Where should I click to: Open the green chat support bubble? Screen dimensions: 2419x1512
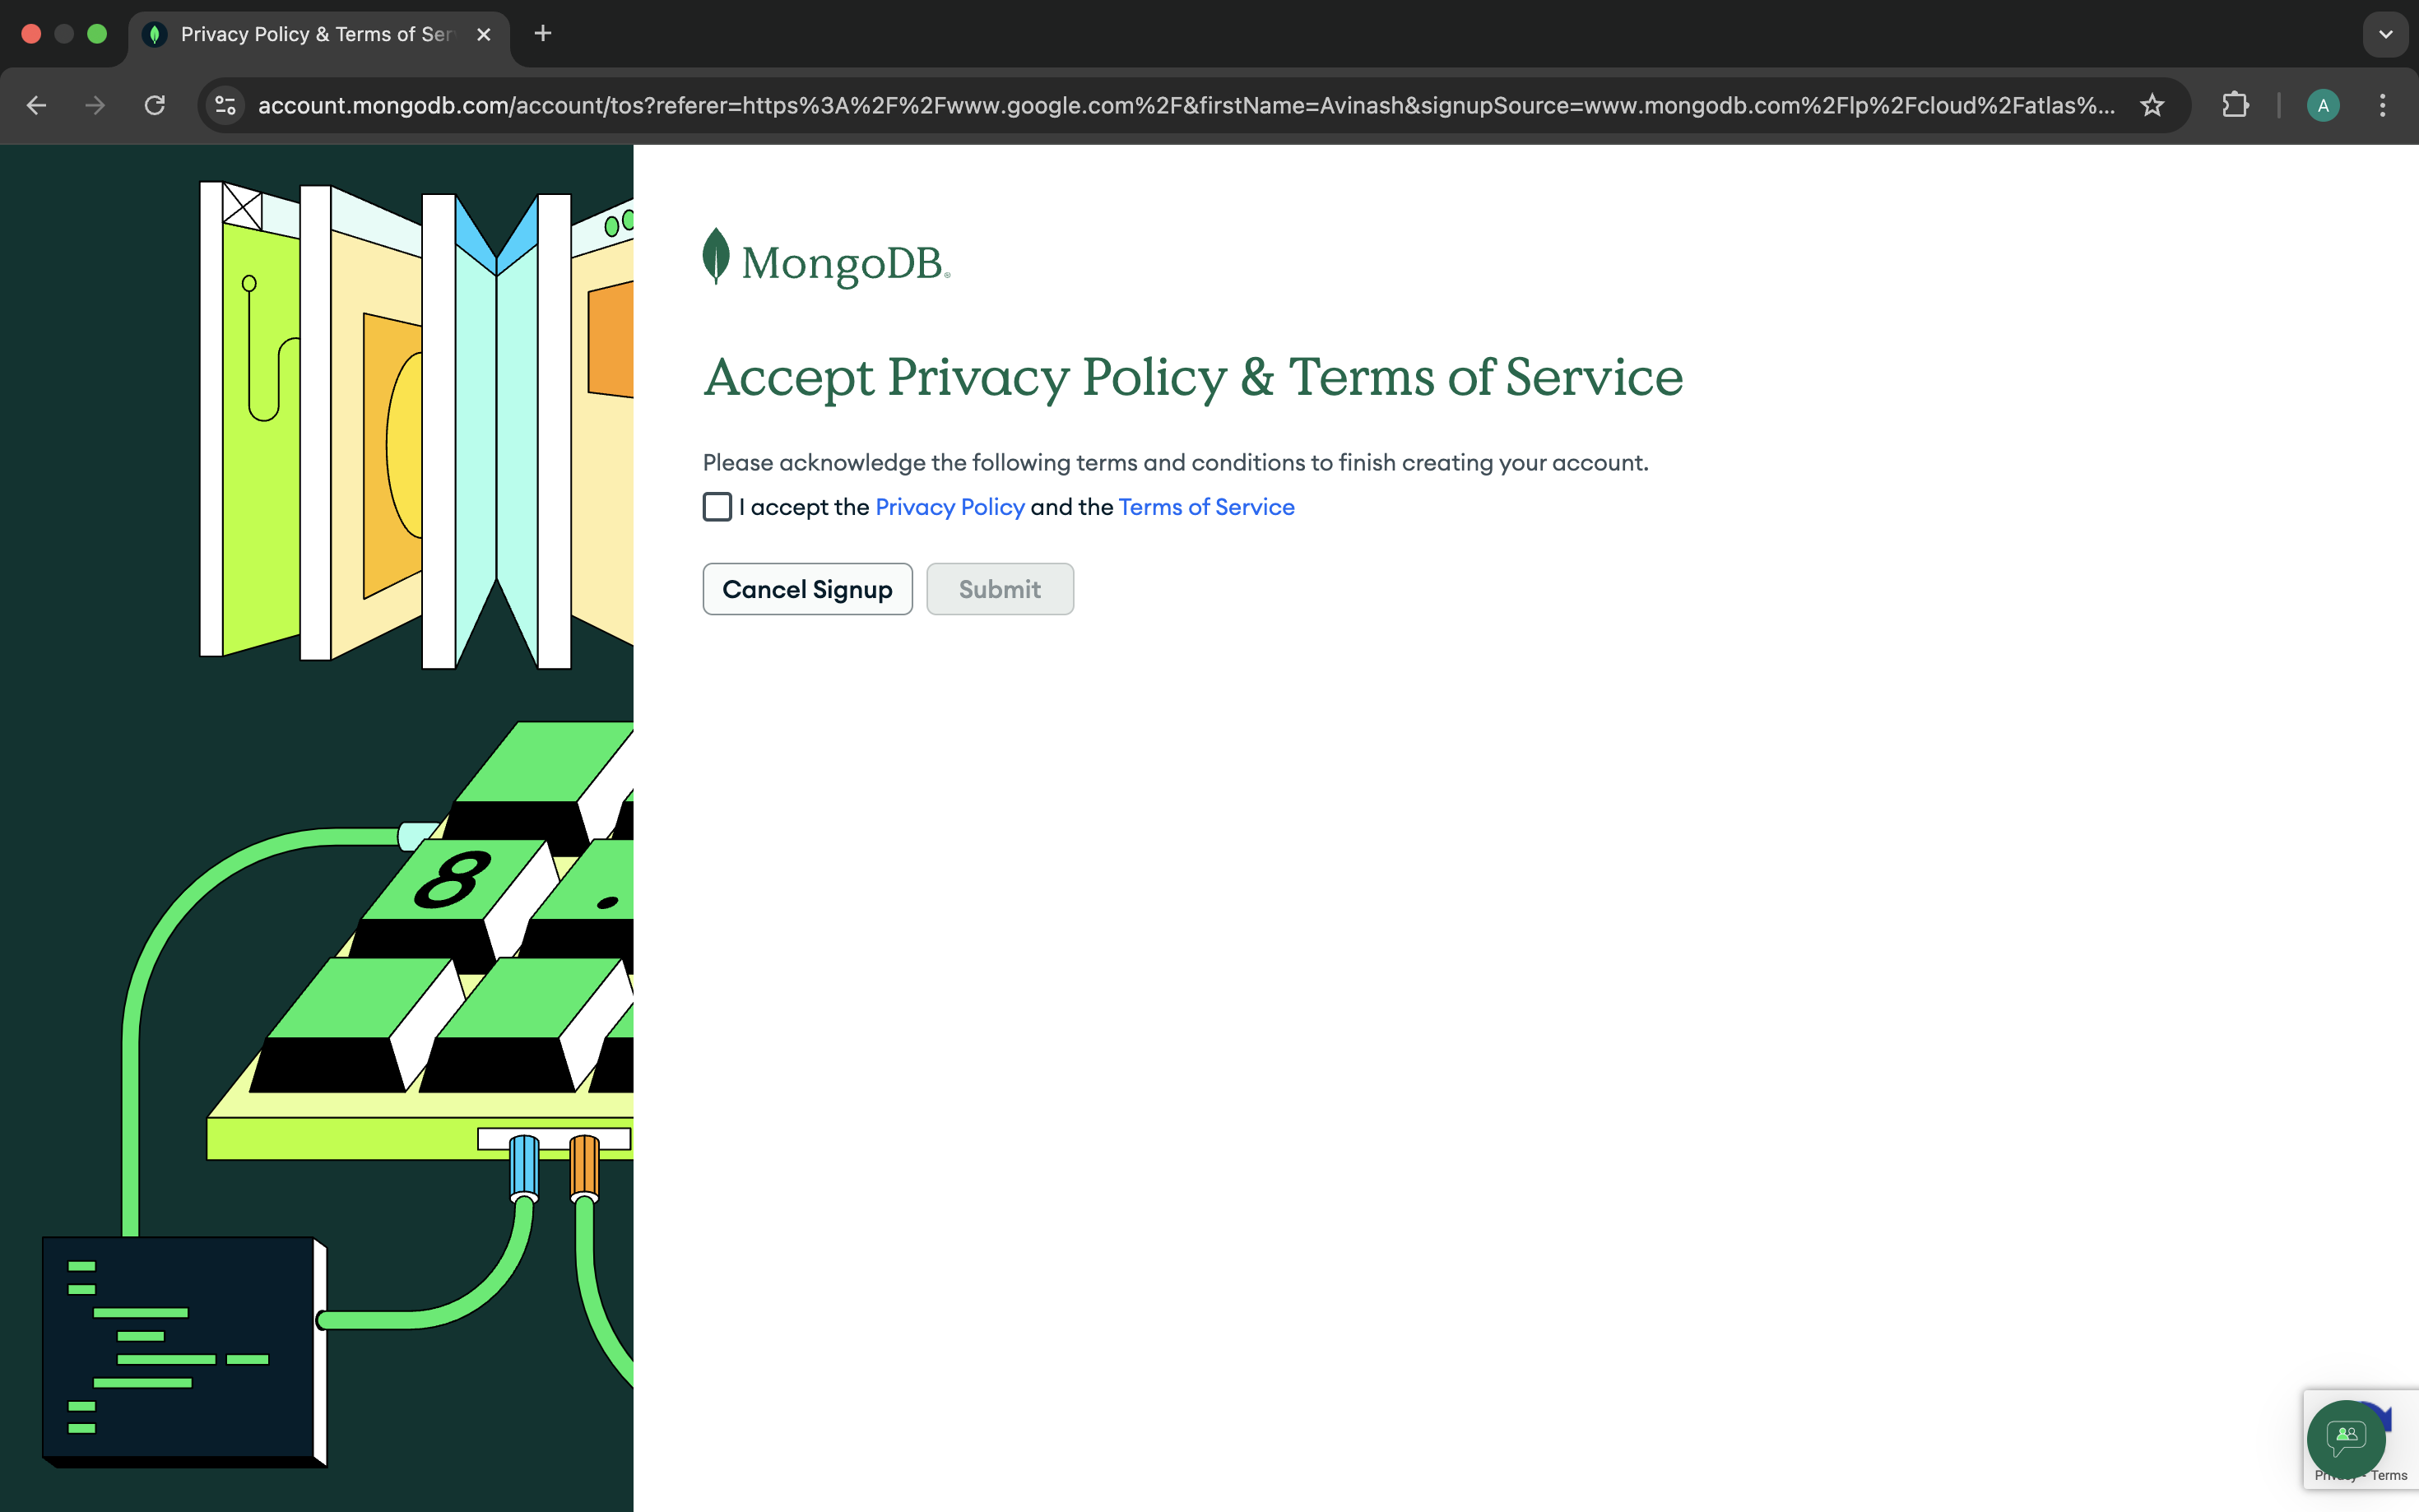click(x=2345, y=1438)
